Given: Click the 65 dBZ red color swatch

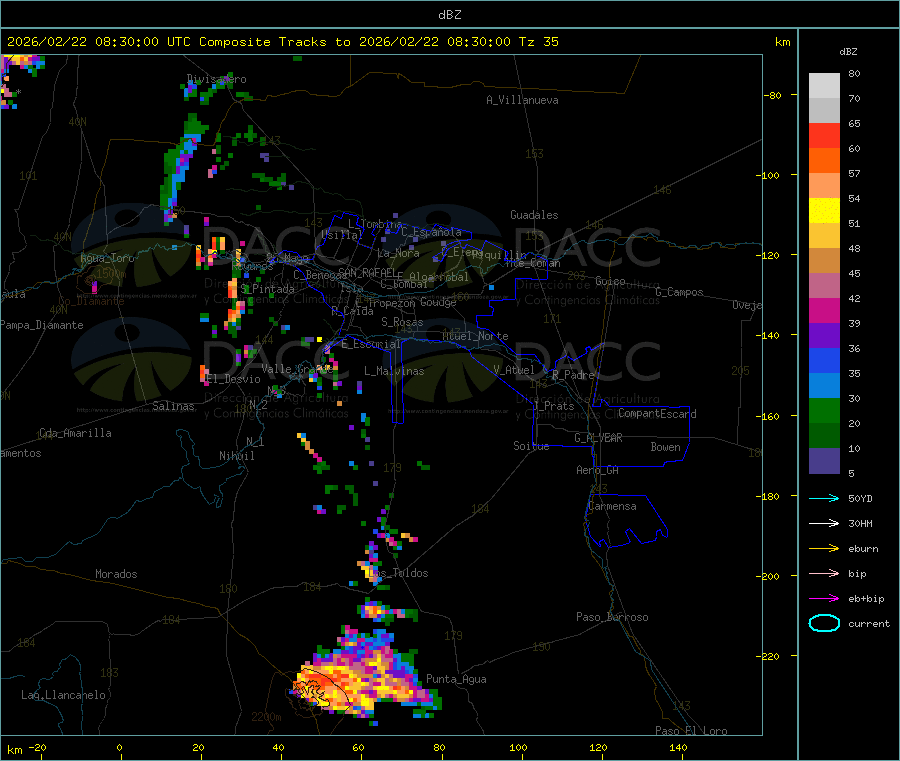Looking at the screenshot, I should pyautogui.click(x=824, y=135).
